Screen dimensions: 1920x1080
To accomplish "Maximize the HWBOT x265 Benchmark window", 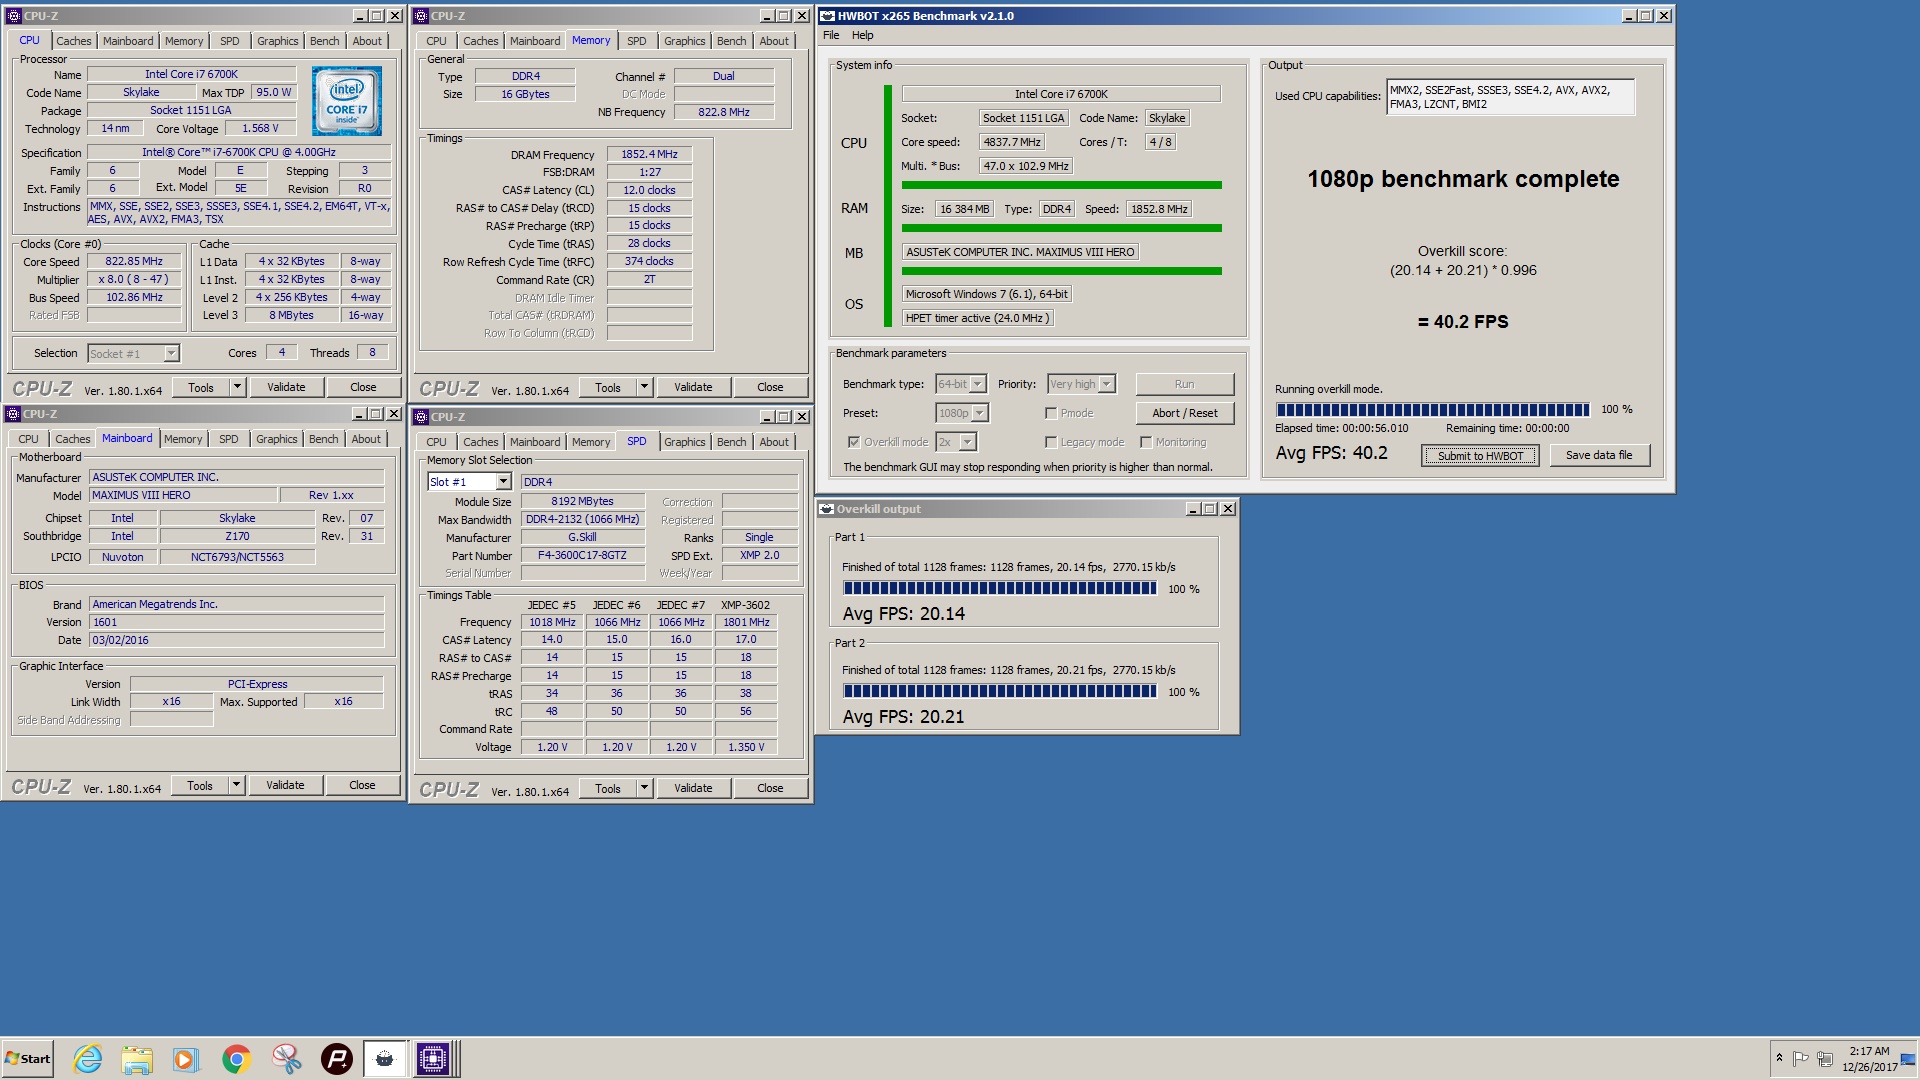I will point(1646,16).
